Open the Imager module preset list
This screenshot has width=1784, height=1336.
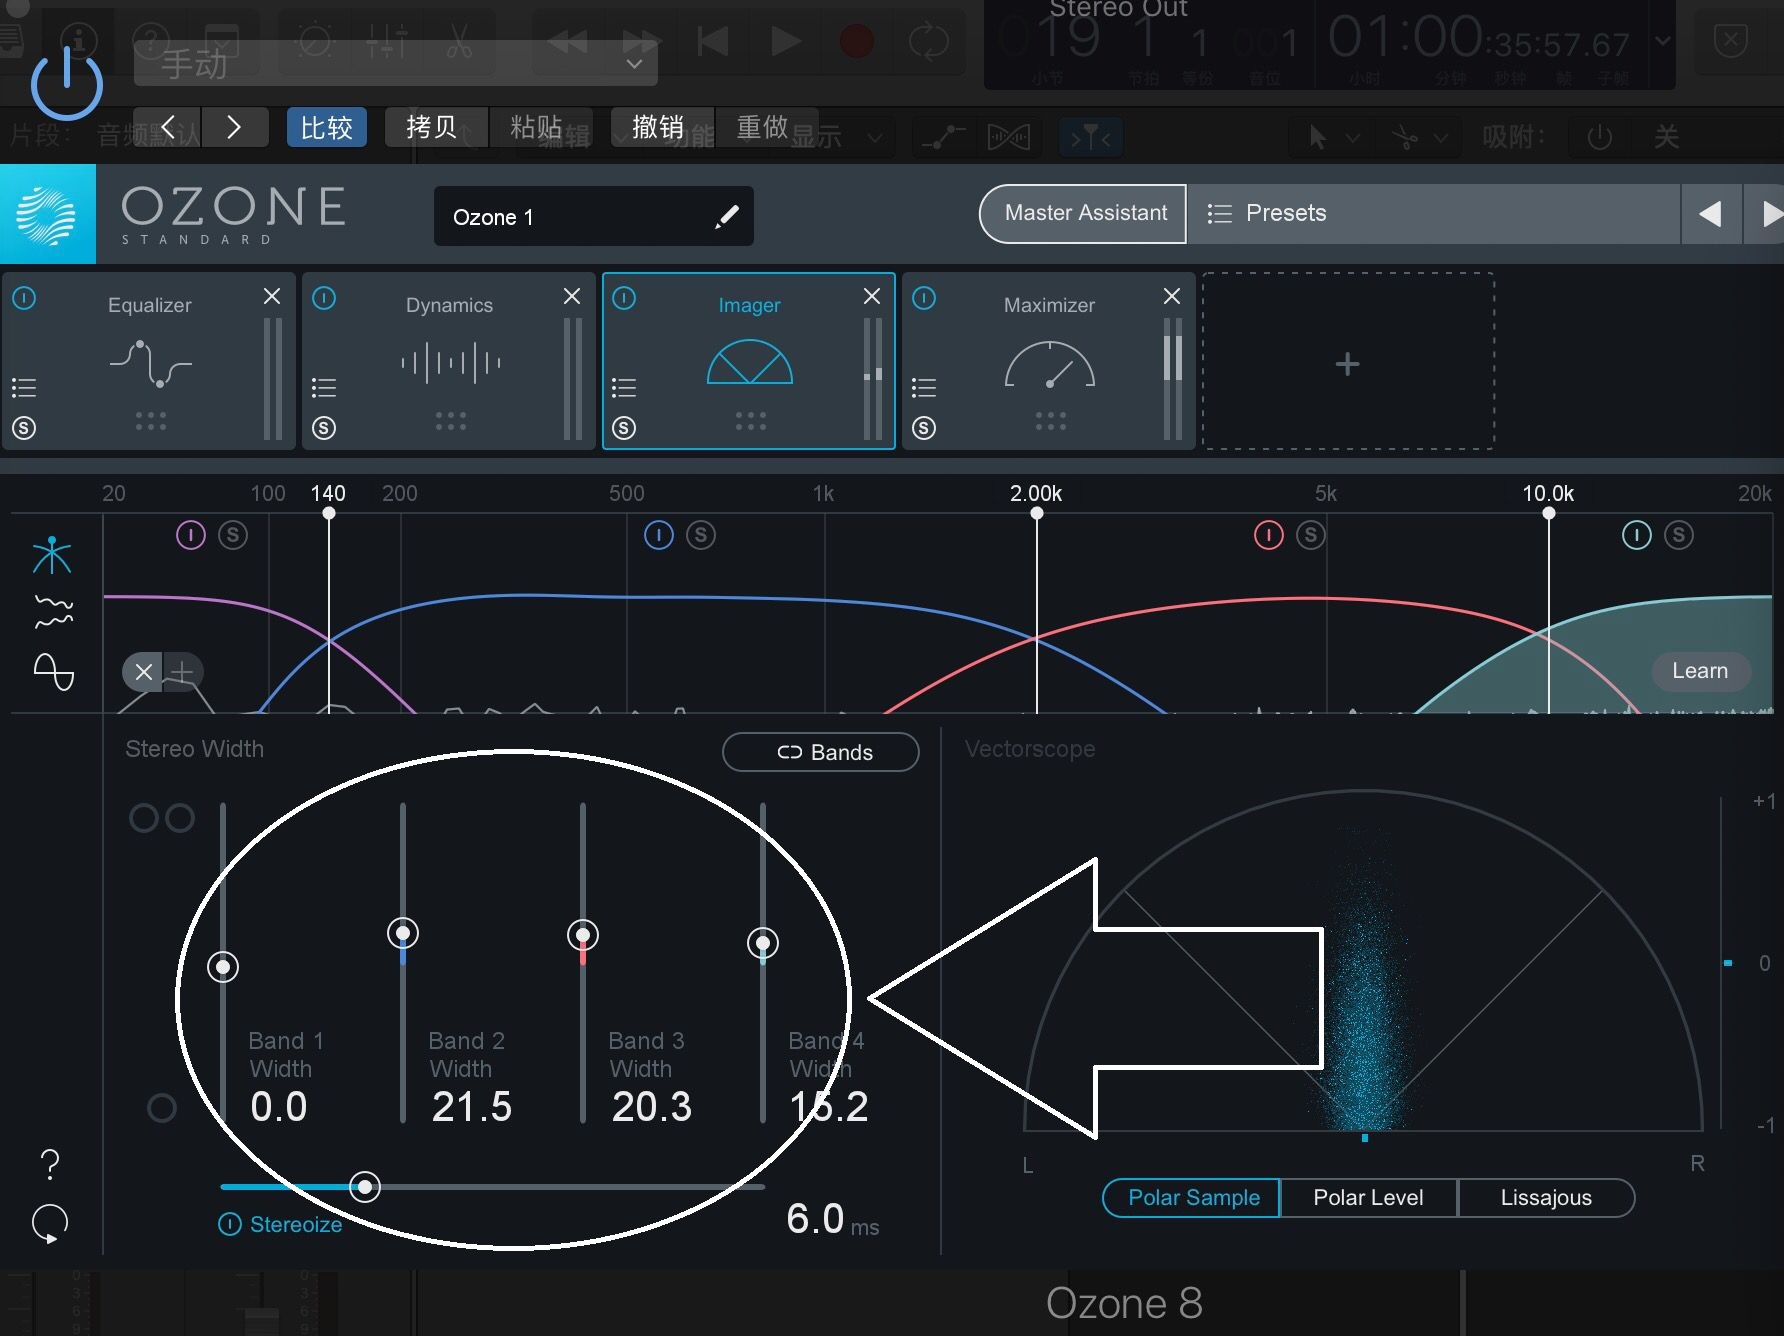click(x=624, y=388)
